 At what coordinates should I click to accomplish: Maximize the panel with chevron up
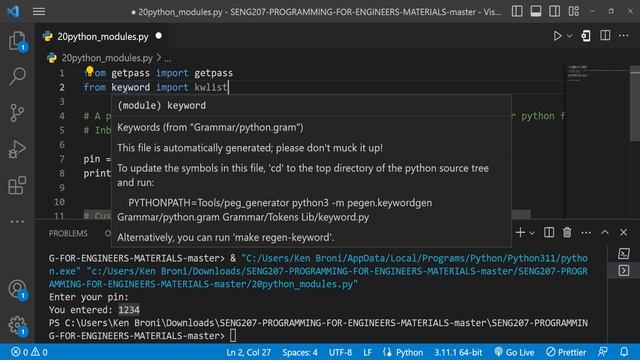pos(605,233)
